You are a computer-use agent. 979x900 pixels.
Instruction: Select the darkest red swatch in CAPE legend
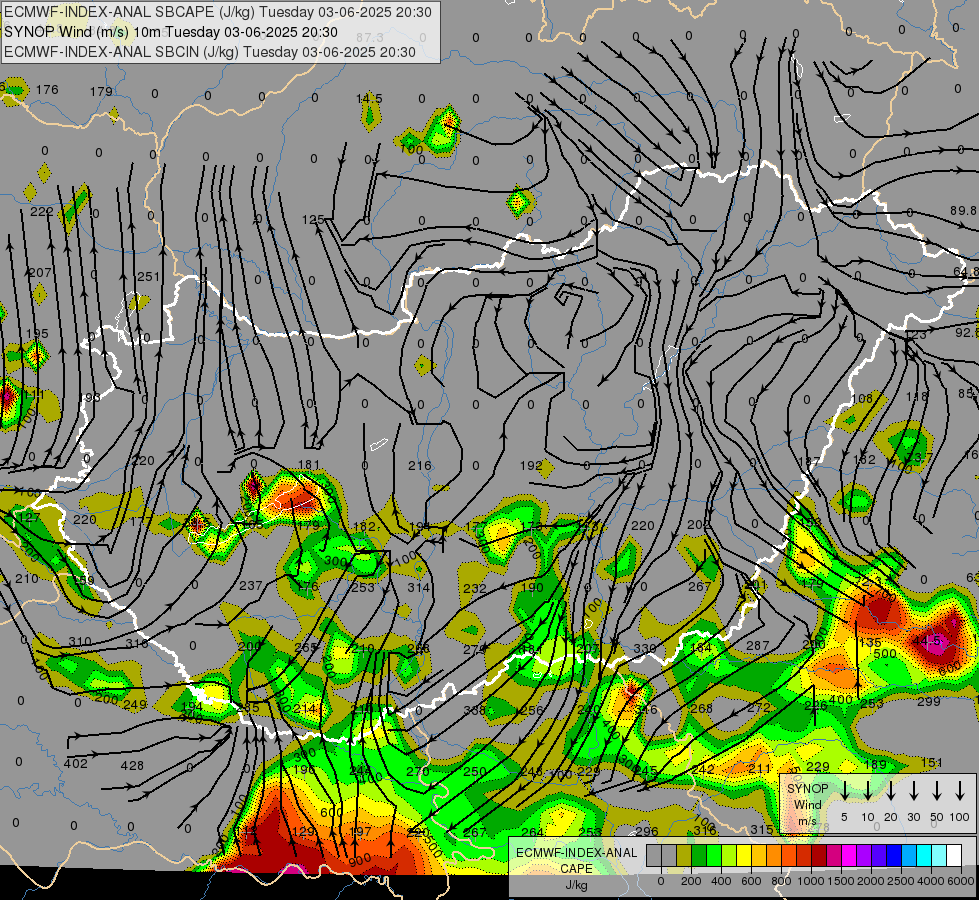(819, 856)
